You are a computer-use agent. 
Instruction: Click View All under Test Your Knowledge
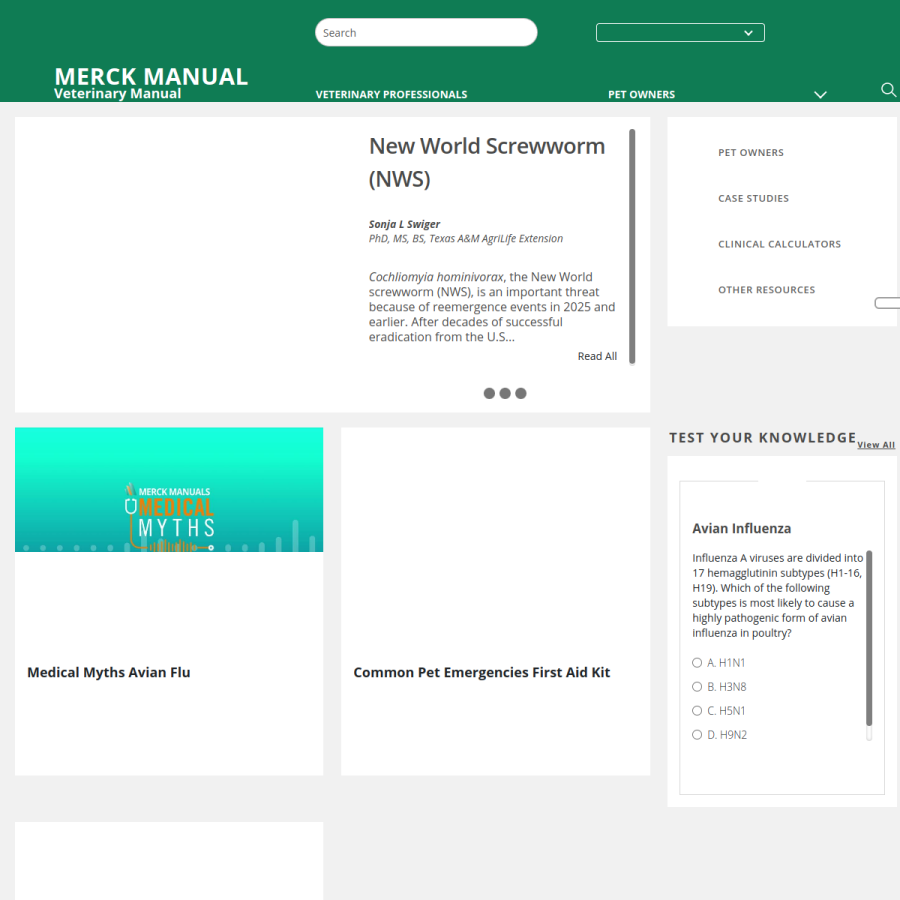coord(876,445)
